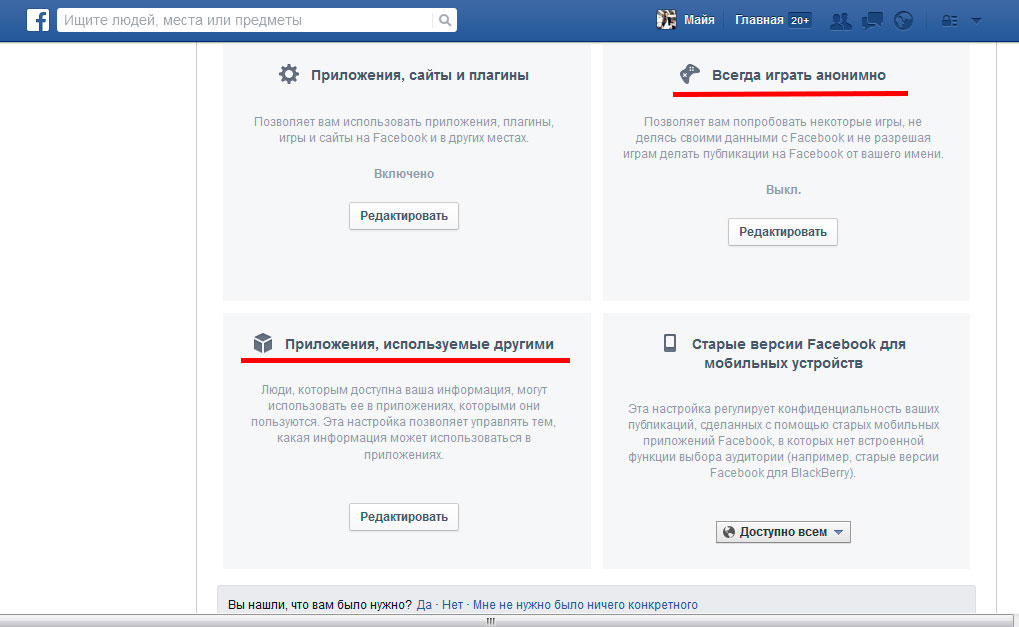Open the privacy shortcuts lock icon
This screenshot has height=627, width=1019.
(x=949, y=20)
